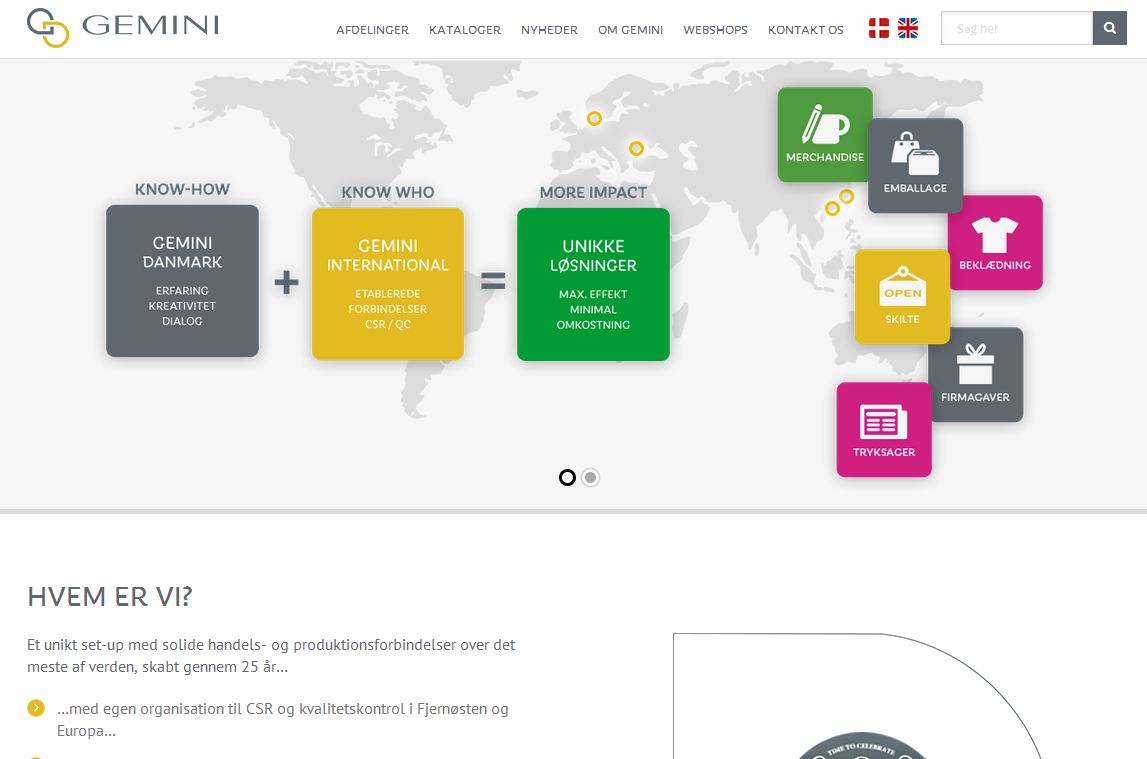Open the Webshops menu item
Image resolution: width=1147 pixels, height=759 pixels.
click(x=715, y=30)
